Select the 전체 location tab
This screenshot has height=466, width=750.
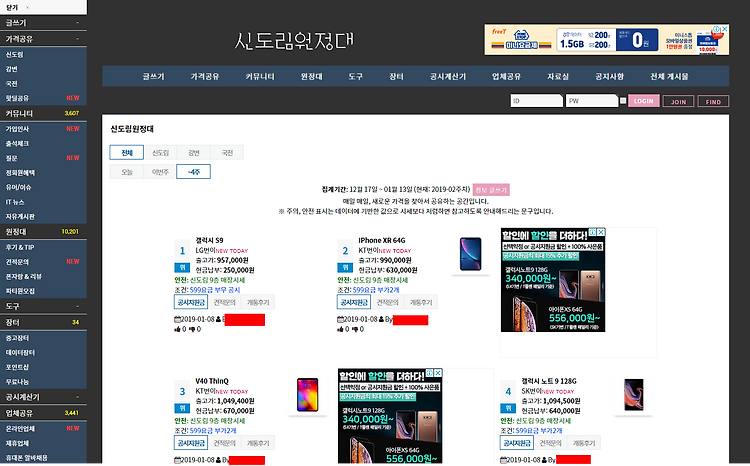pyautogui.click(x=126, y=153)
